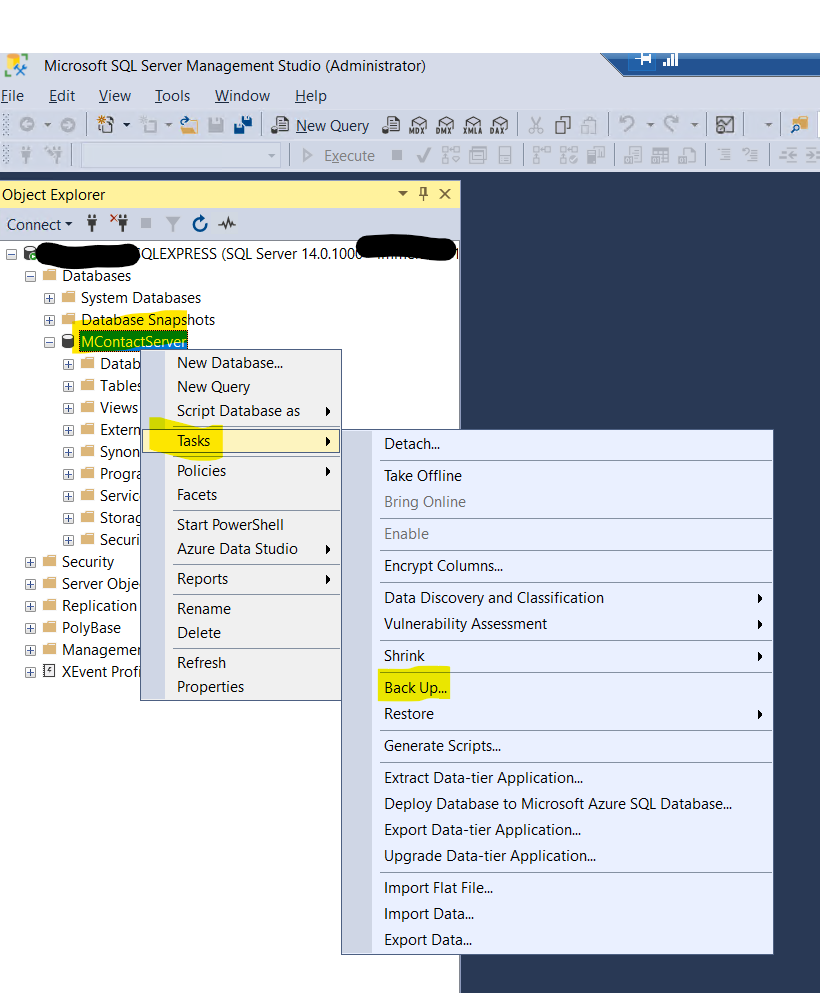This screenshot has width=820, height=993.
Task: Collapse the SQLEXPRESS server node
Action: 11,255
